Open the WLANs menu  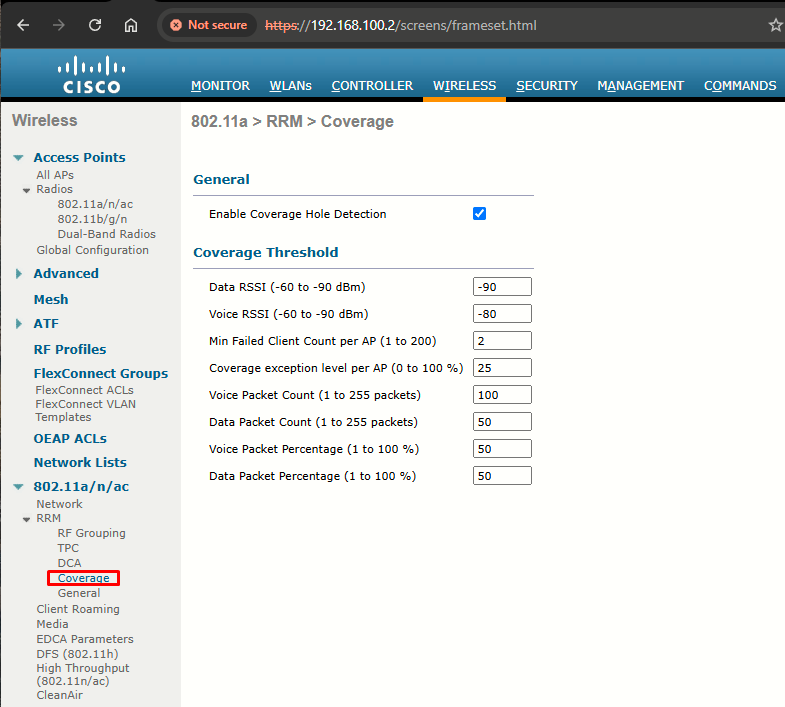point(290,86)
